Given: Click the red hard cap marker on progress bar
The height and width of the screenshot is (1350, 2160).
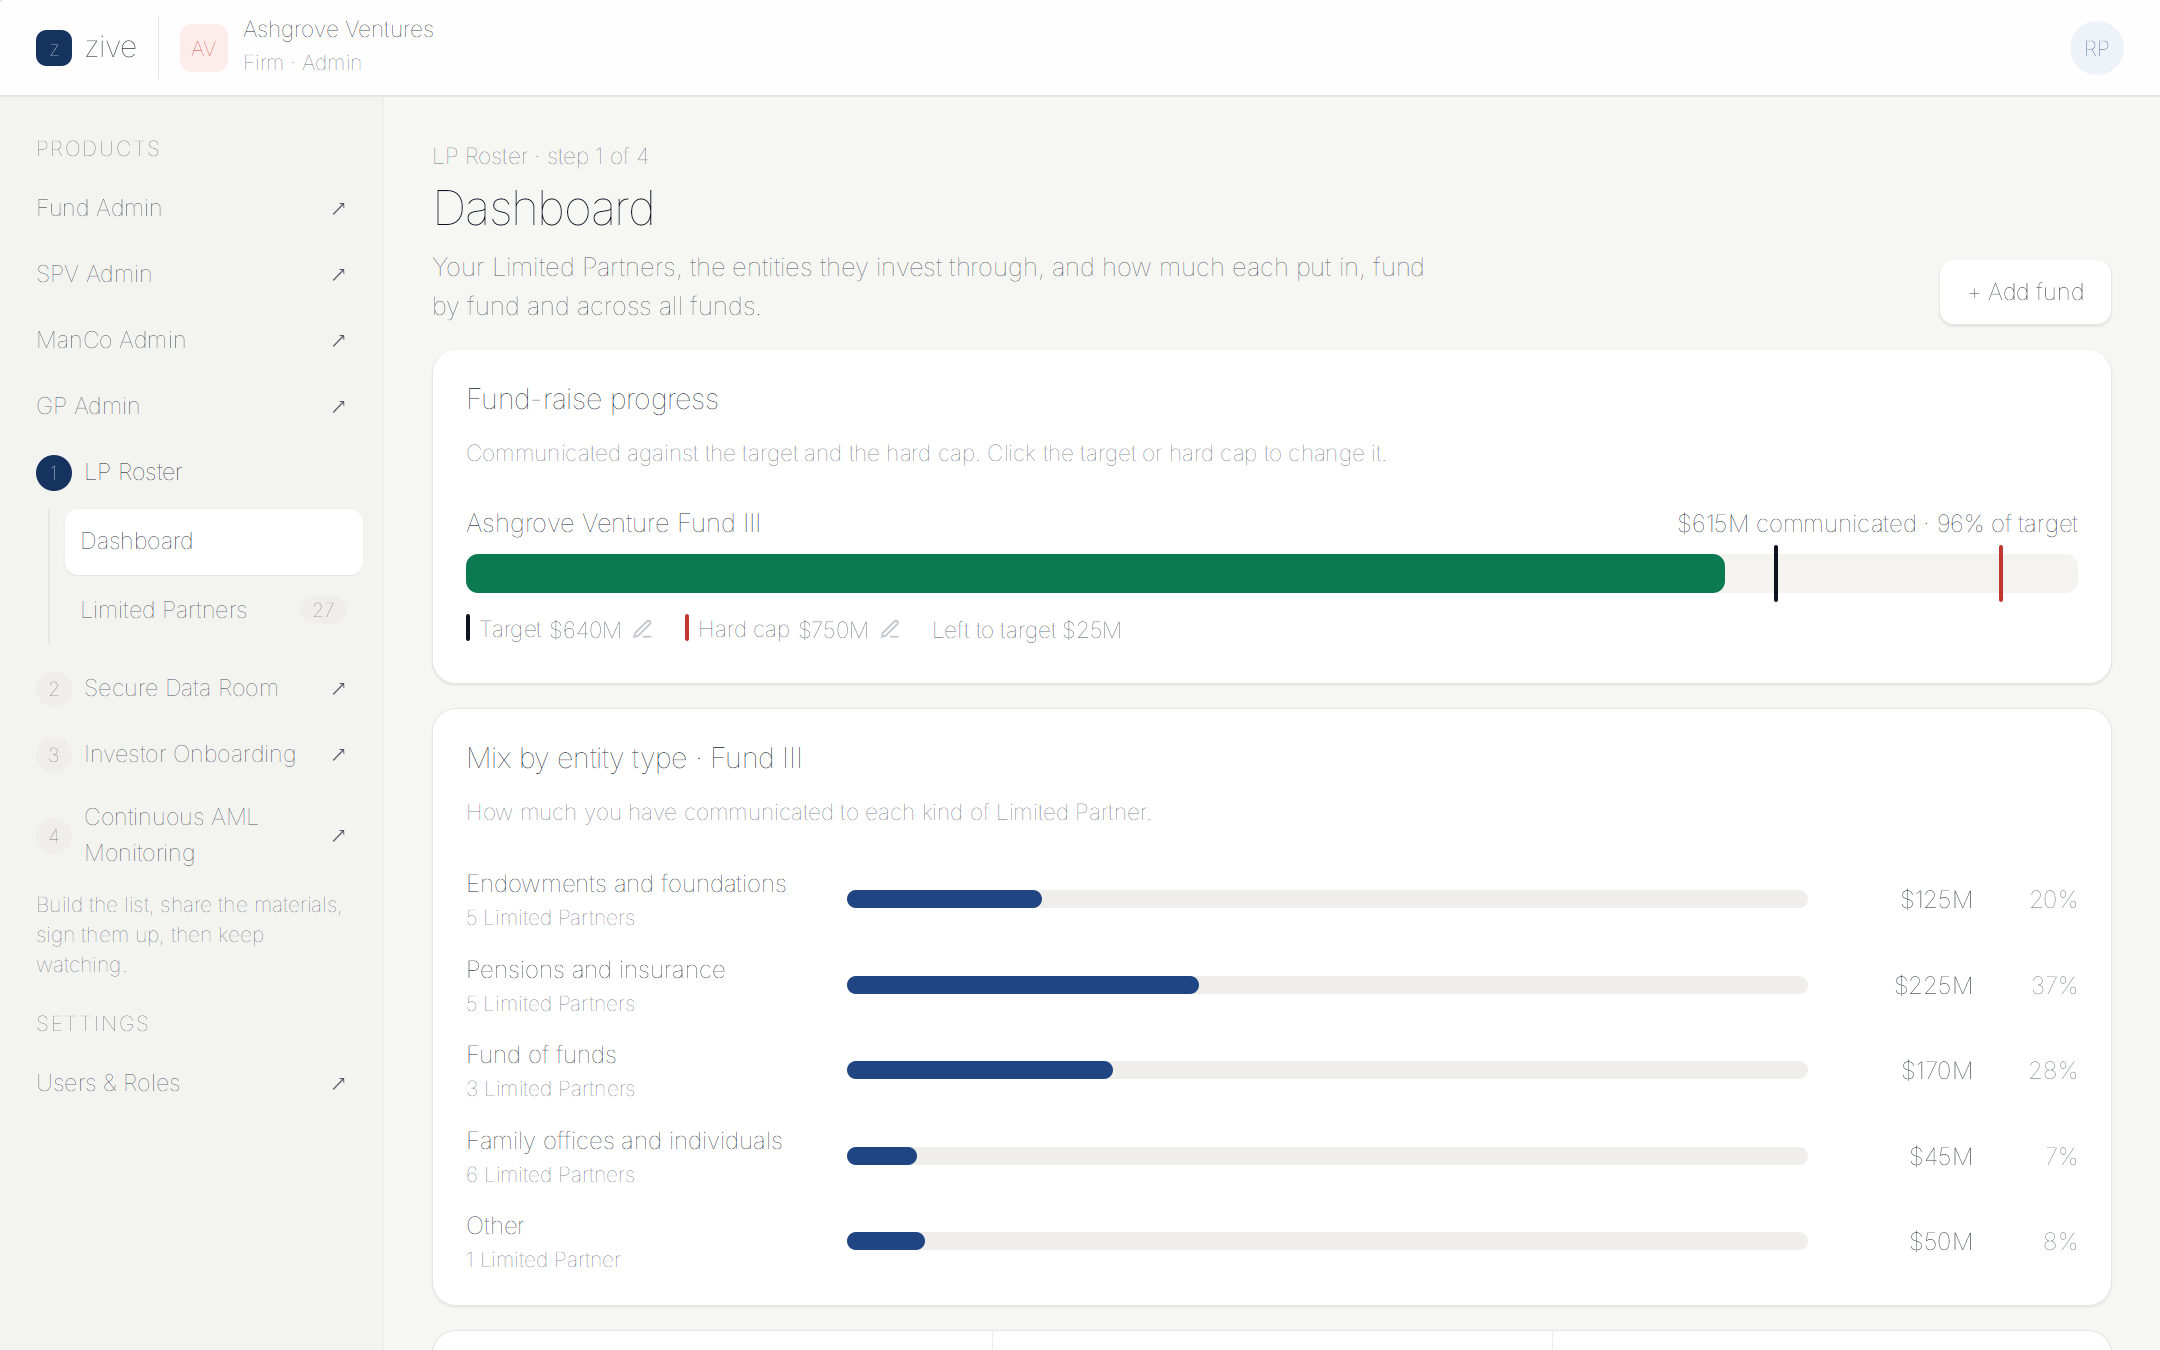Looking at the screenshot, I should click(2001, 574).
